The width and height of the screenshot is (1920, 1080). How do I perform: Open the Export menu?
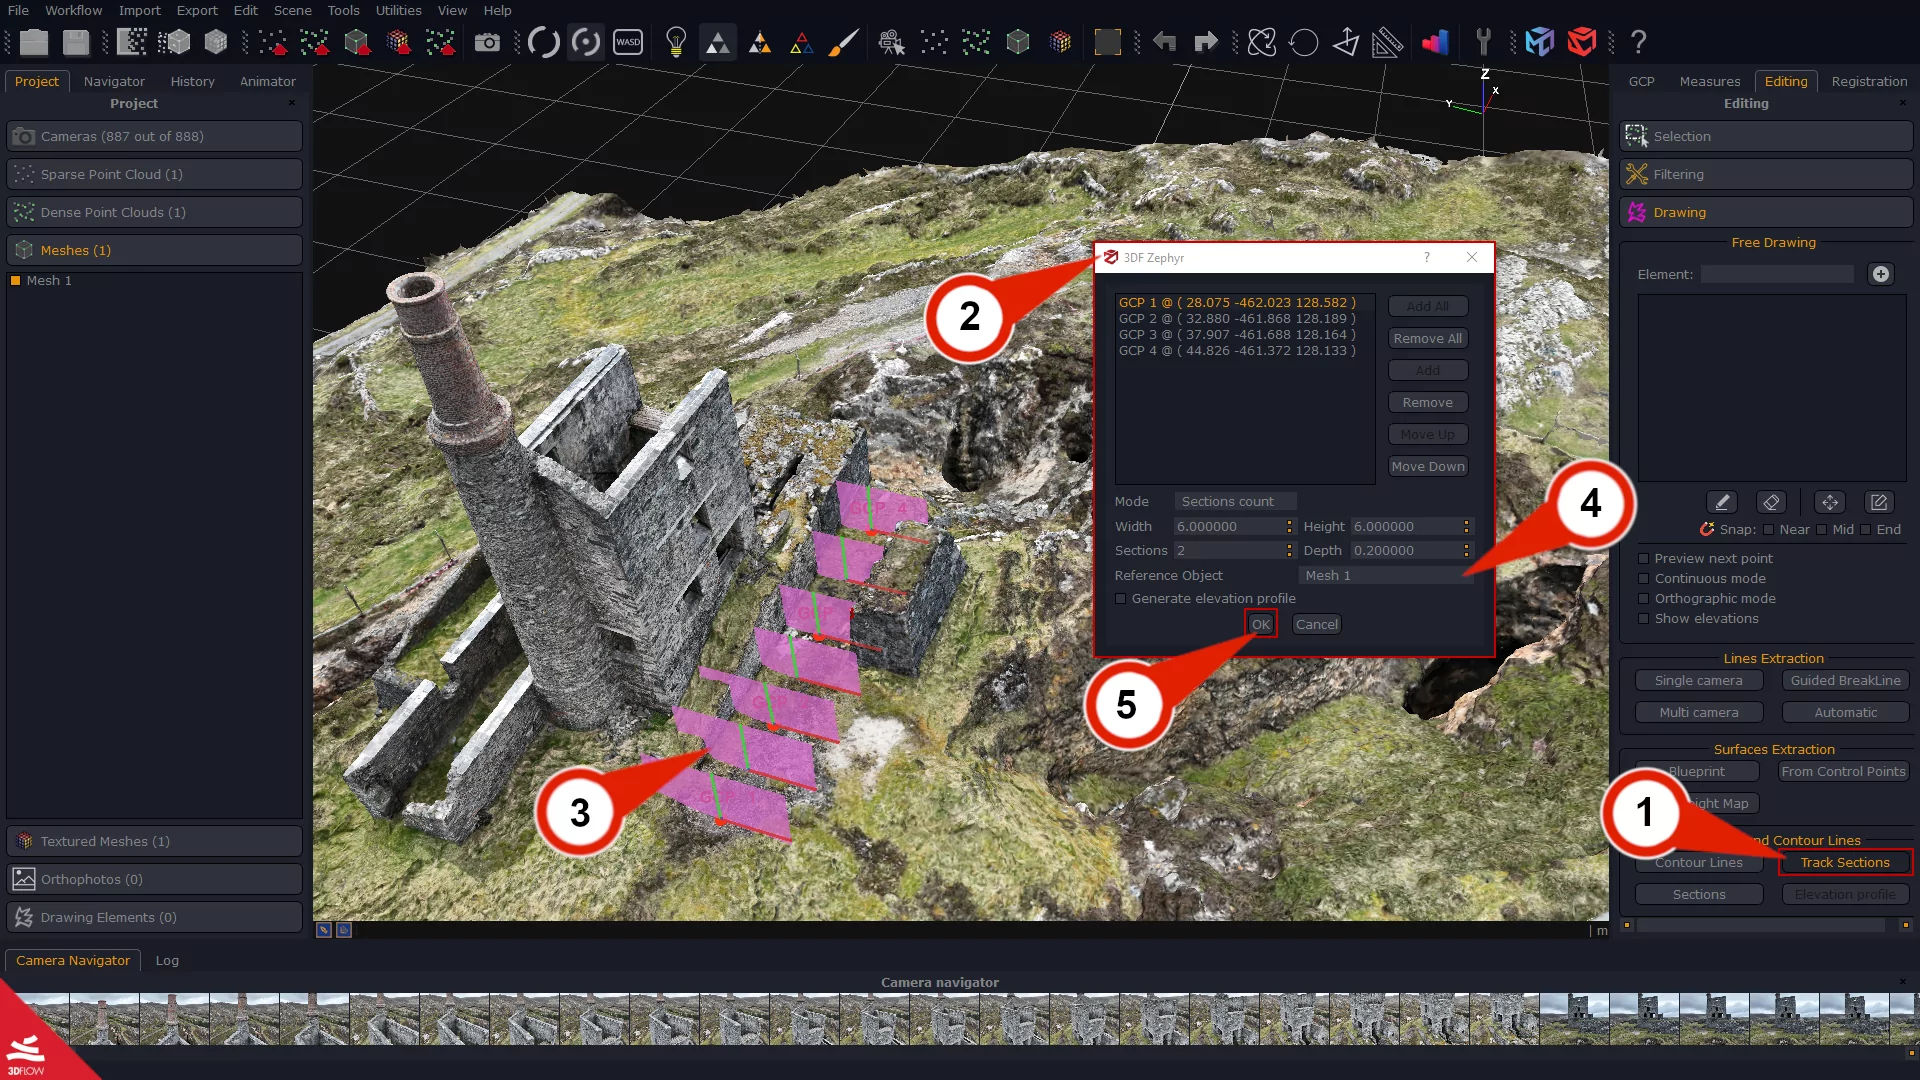coord(197,10)
